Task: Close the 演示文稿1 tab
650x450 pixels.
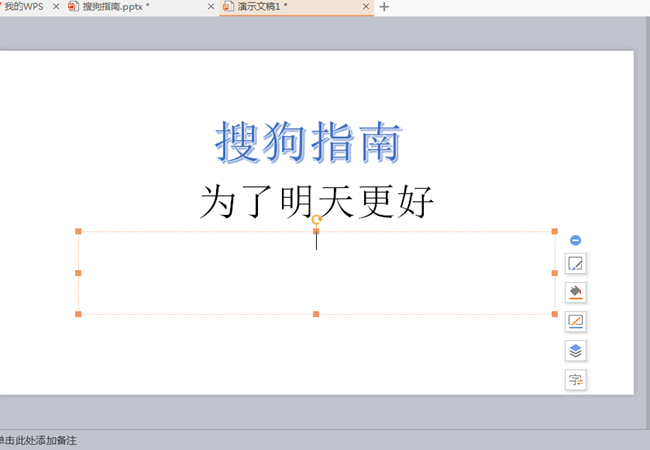Action: click(x=366, y=7)
